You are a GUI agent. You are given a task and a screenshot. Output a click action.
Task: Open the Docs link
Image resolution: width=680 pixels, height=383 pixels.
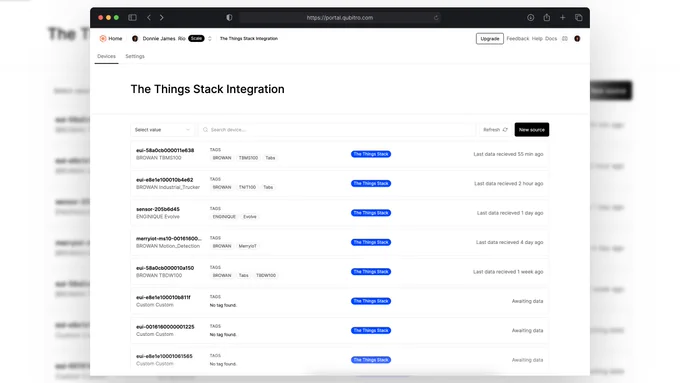[551, 39]
